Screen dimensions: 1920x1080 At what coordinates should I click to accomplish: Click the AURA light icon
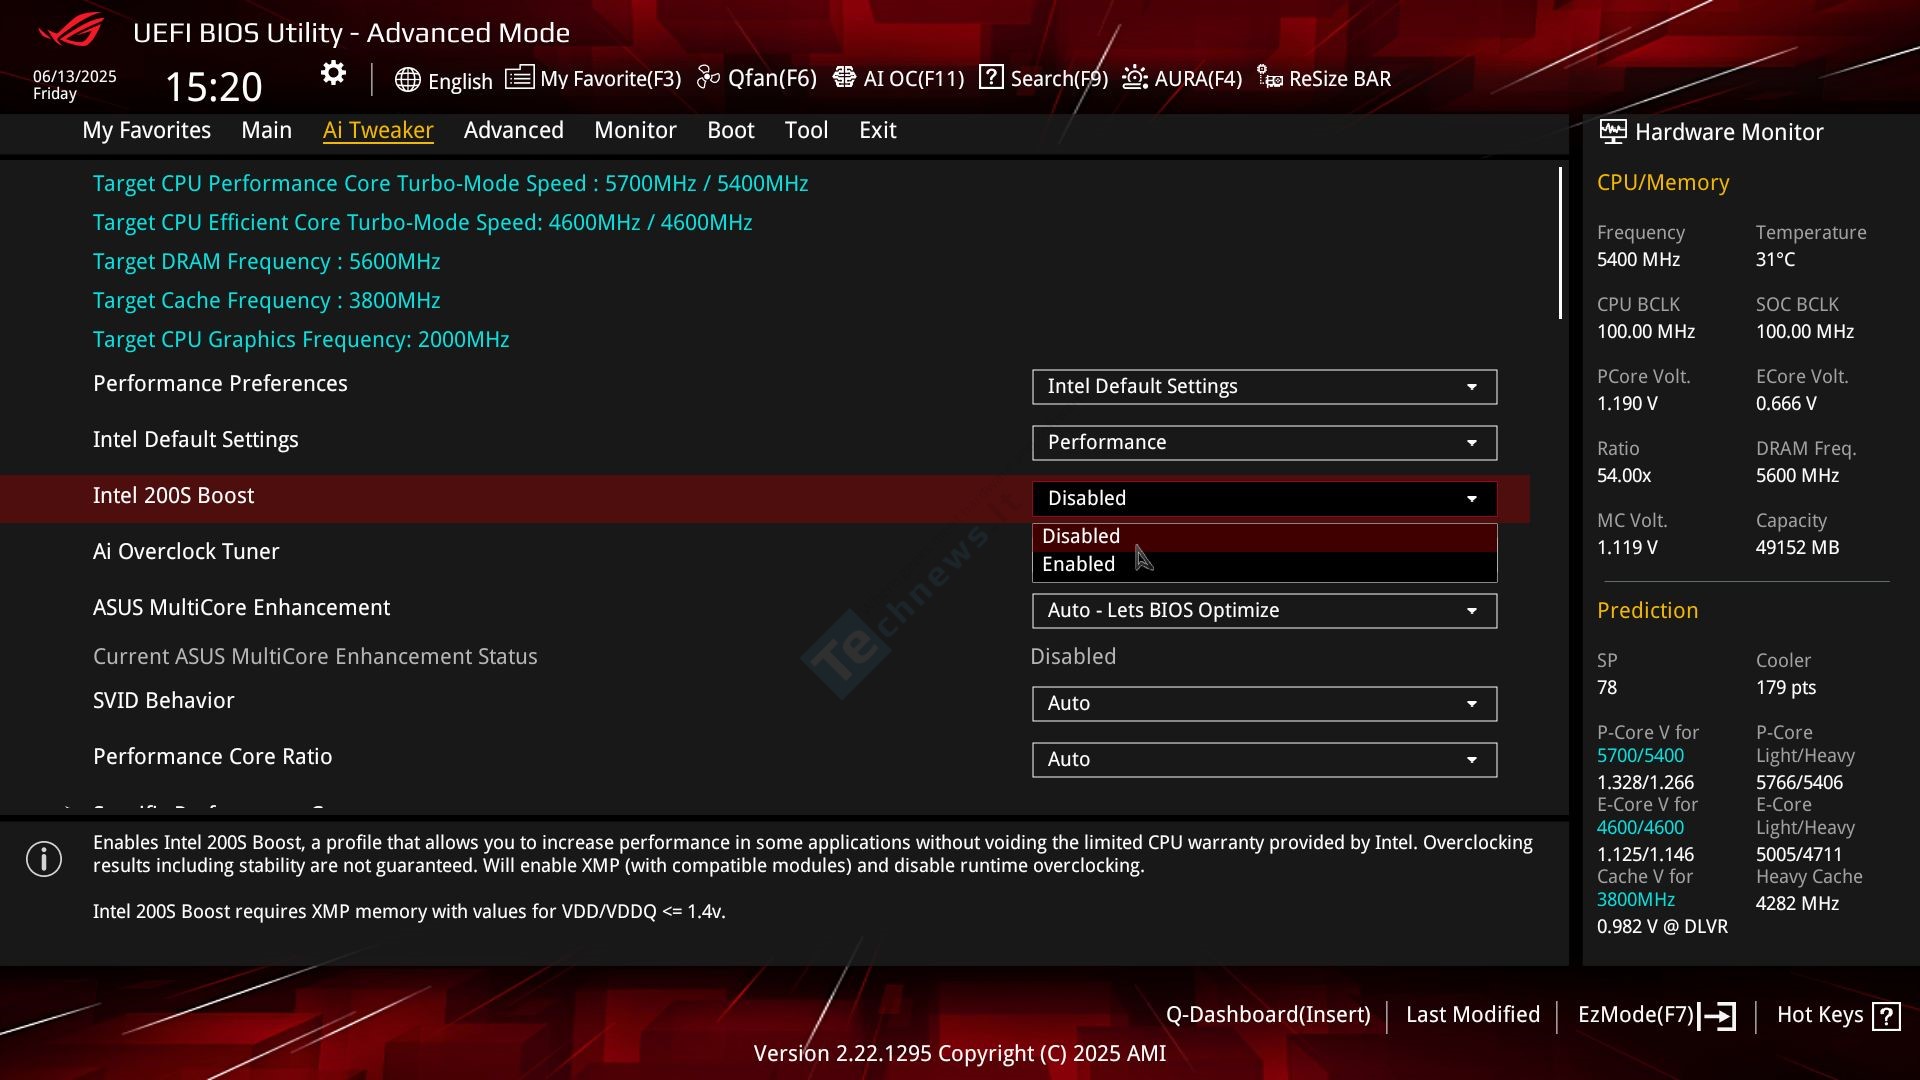tap(1135, 77)
